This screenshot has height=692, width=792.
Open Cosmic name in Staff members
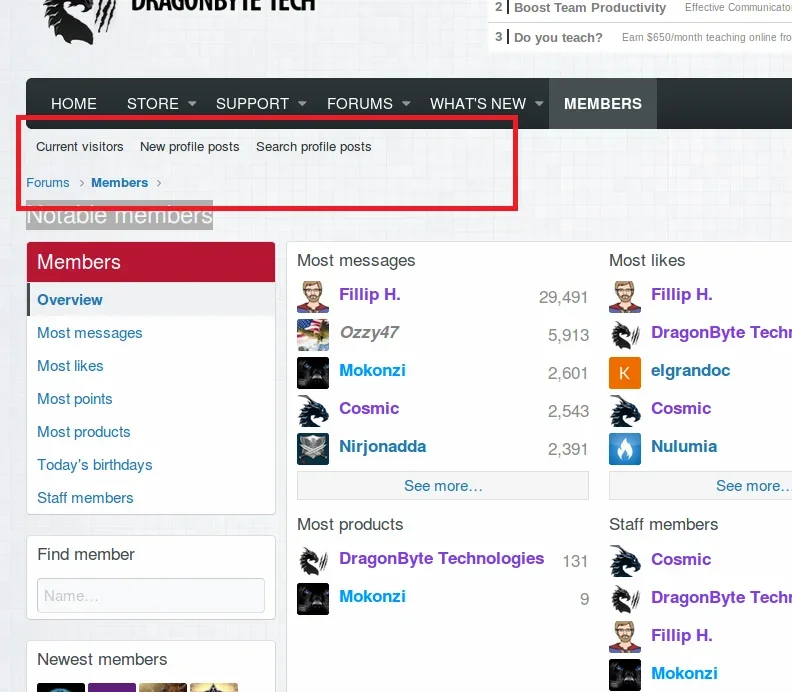[x=681, y=559]
